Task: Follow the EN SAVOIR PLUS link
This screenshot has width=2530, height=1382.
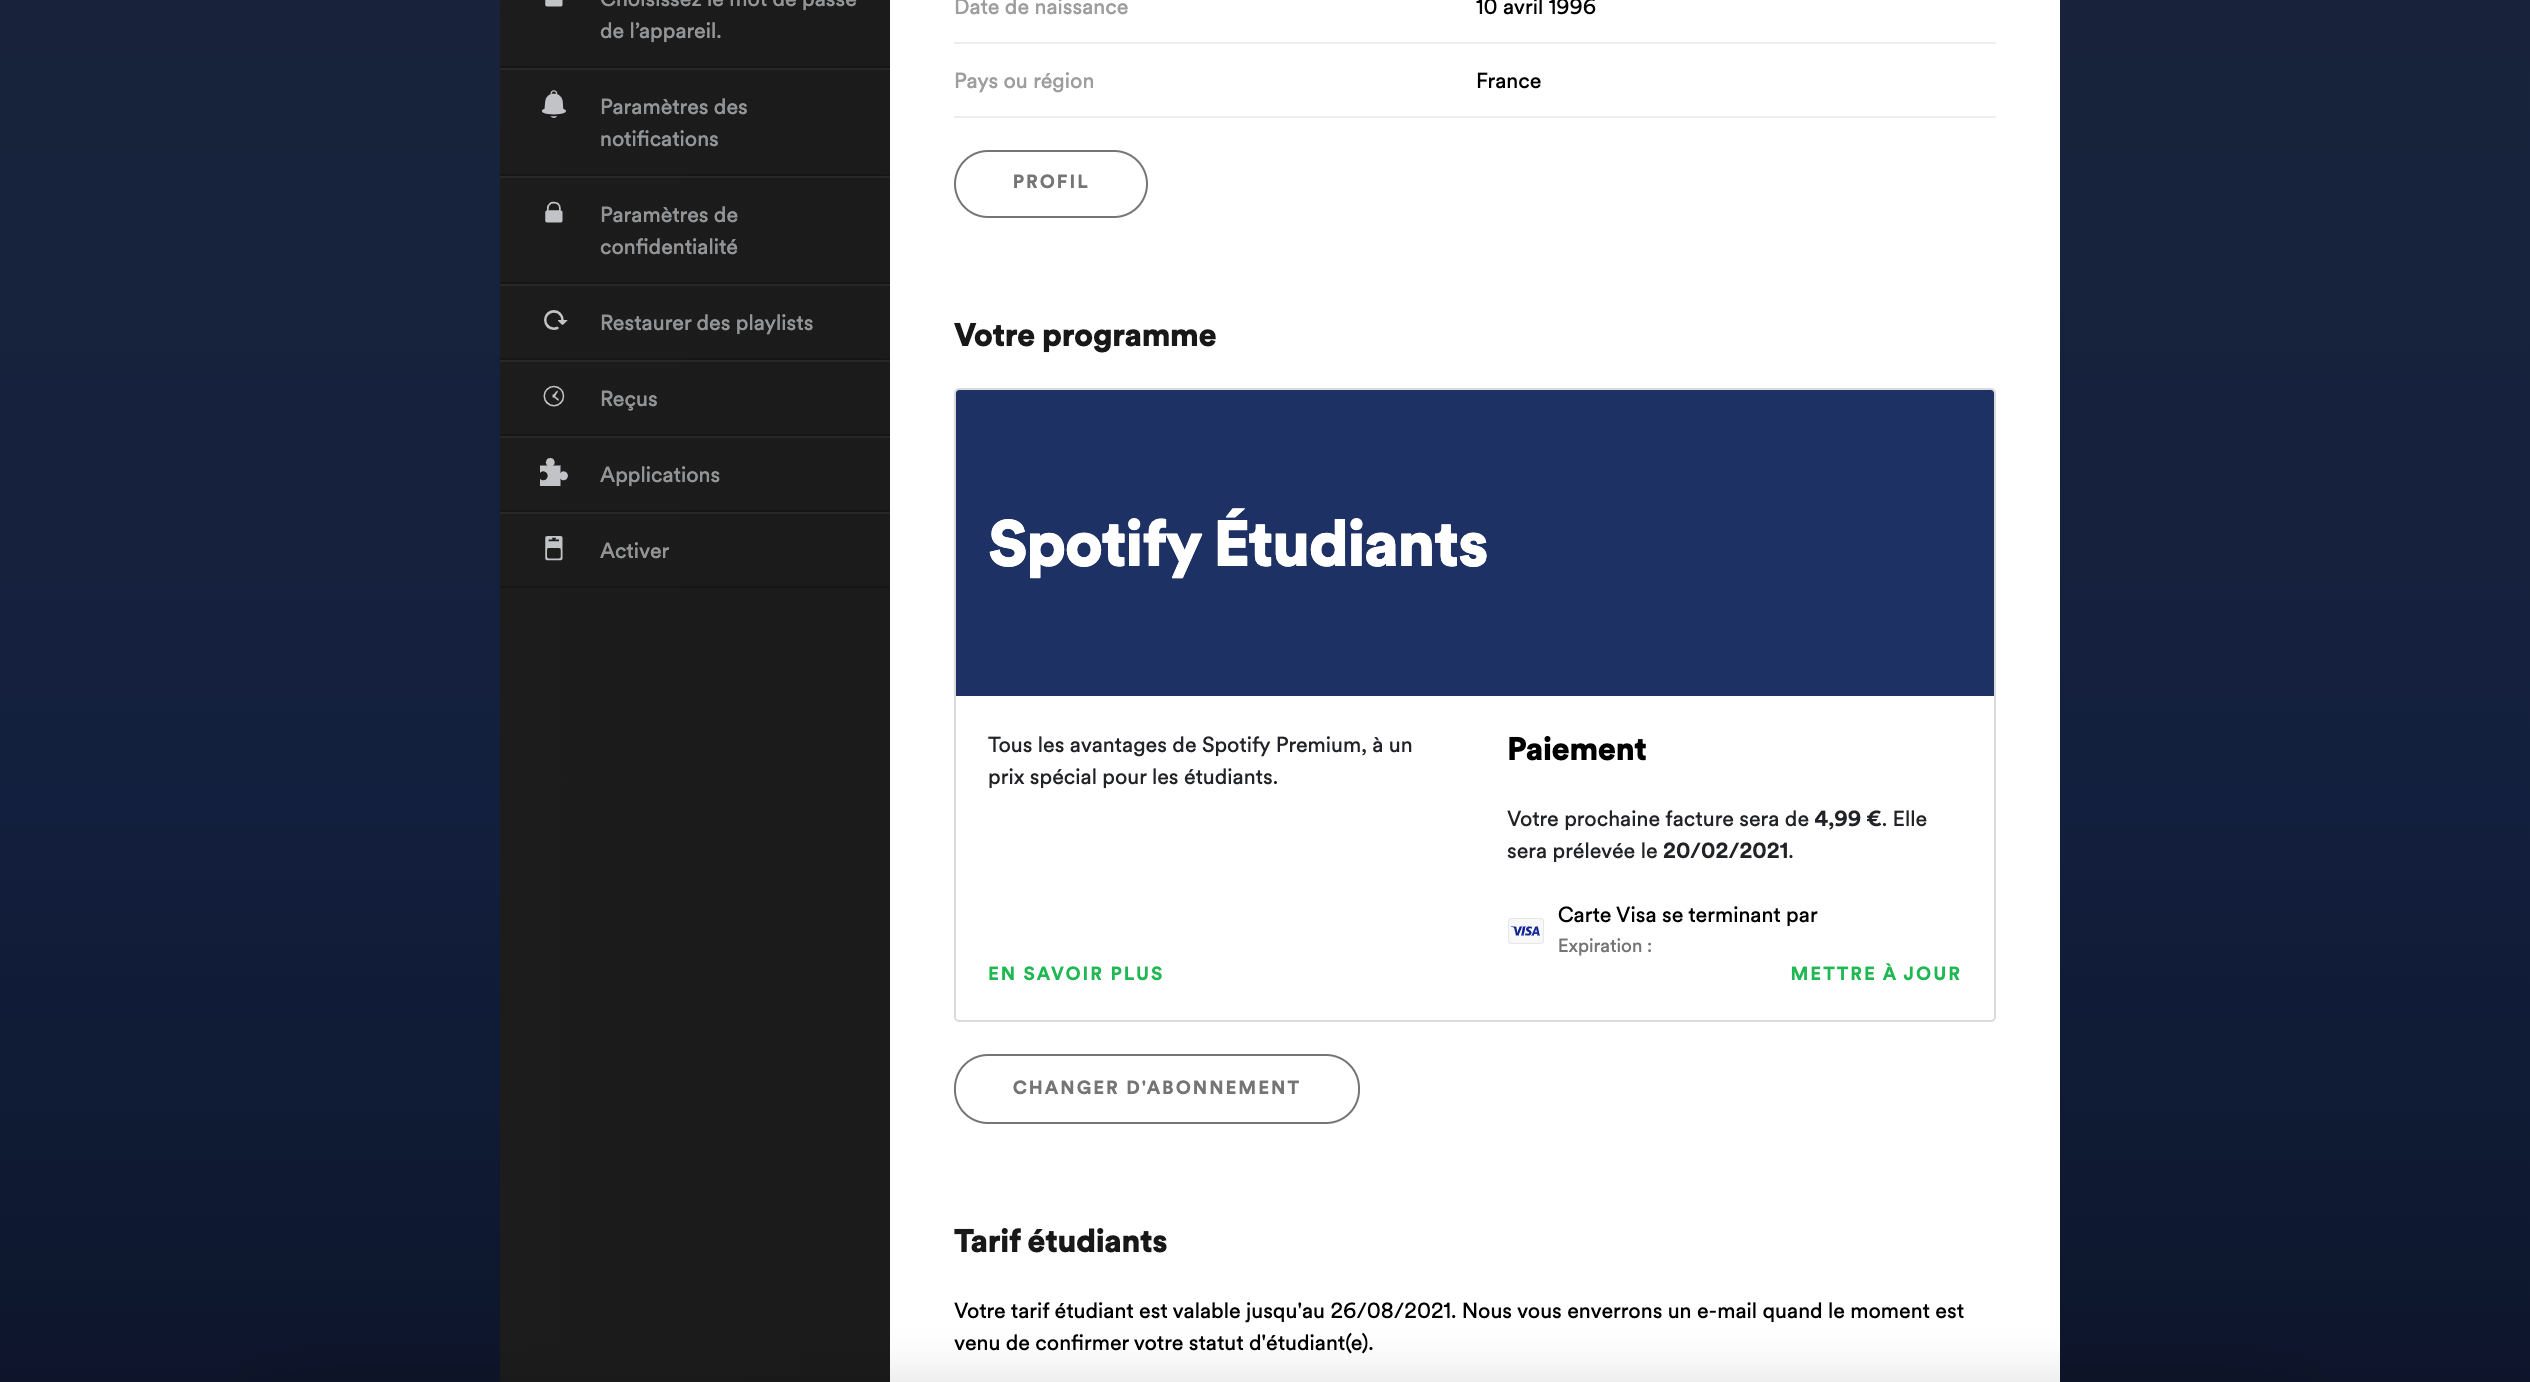Action: click(1075, 973)
